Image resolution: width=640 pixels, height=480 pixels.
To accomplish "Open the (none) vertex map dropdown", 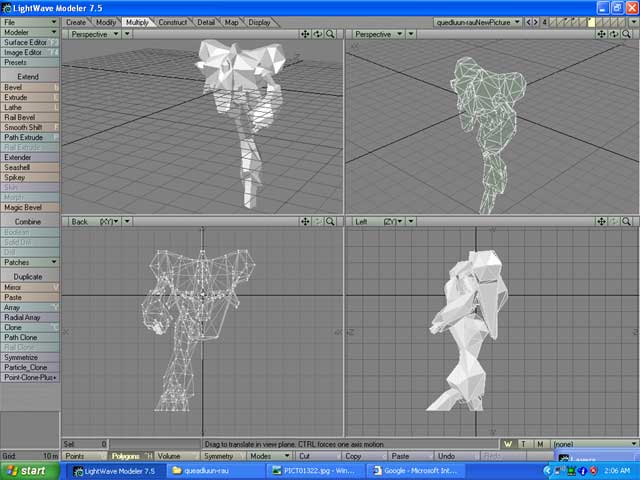I will coord(594,444).
